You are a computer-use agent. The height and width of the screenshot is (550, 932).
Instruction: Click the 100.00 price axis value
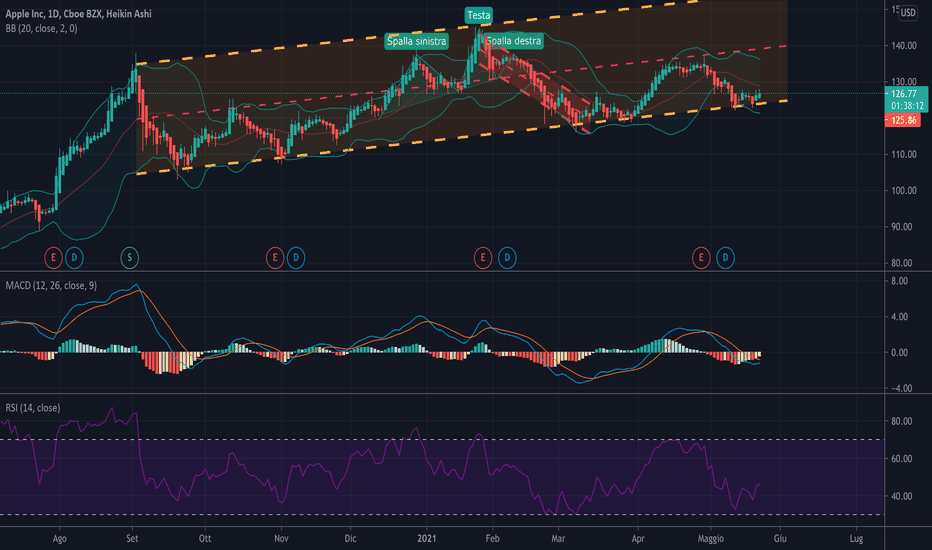pos(904,190)
